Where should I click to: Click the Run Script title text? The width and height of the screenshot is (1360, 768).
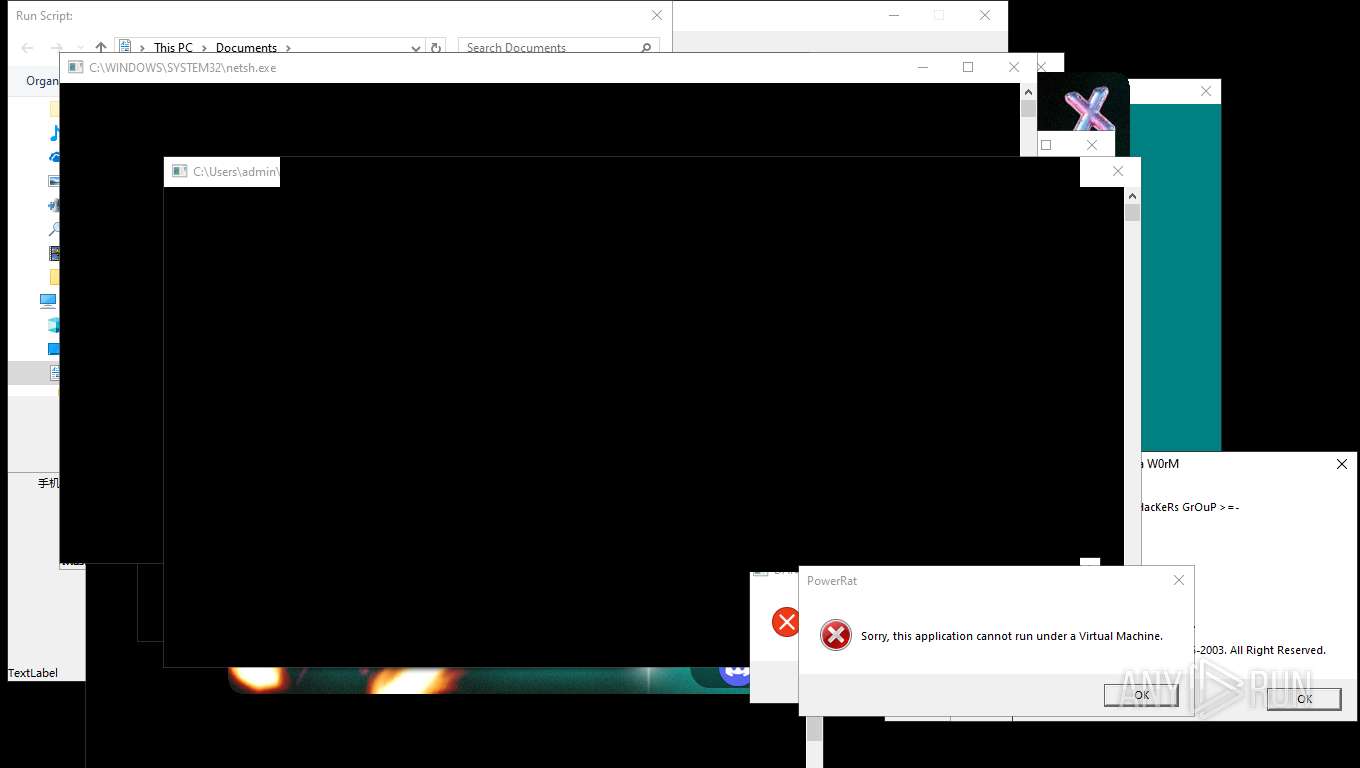coord(44,16)
